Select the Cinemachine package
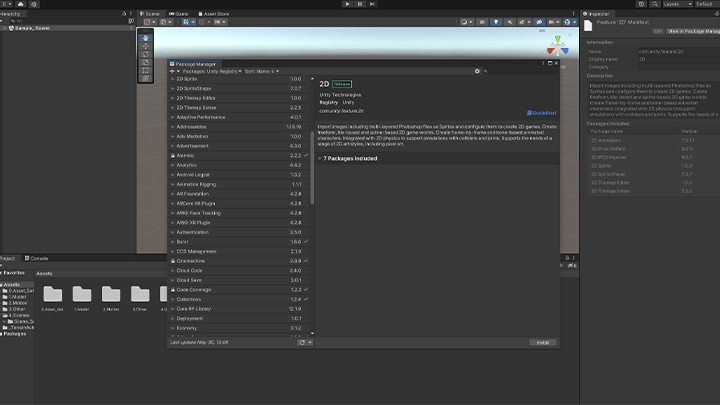This screenshot has width=720, height=405. pyautogui.click(x=239, y=261)
